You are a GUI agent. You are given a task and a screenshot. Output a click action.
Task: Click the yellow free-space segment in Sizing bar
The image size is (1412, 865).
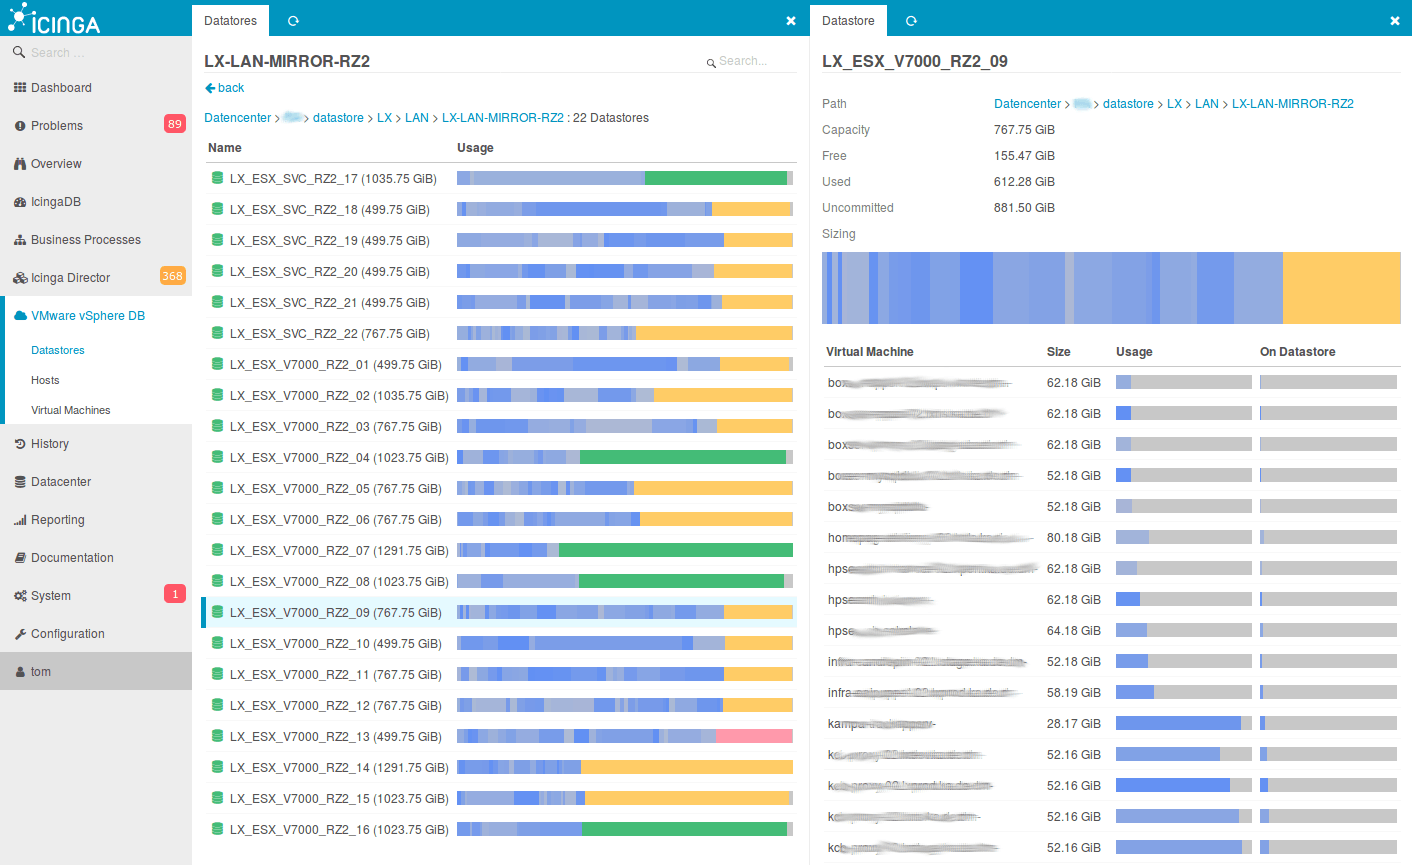click(x=1341, y=288)
